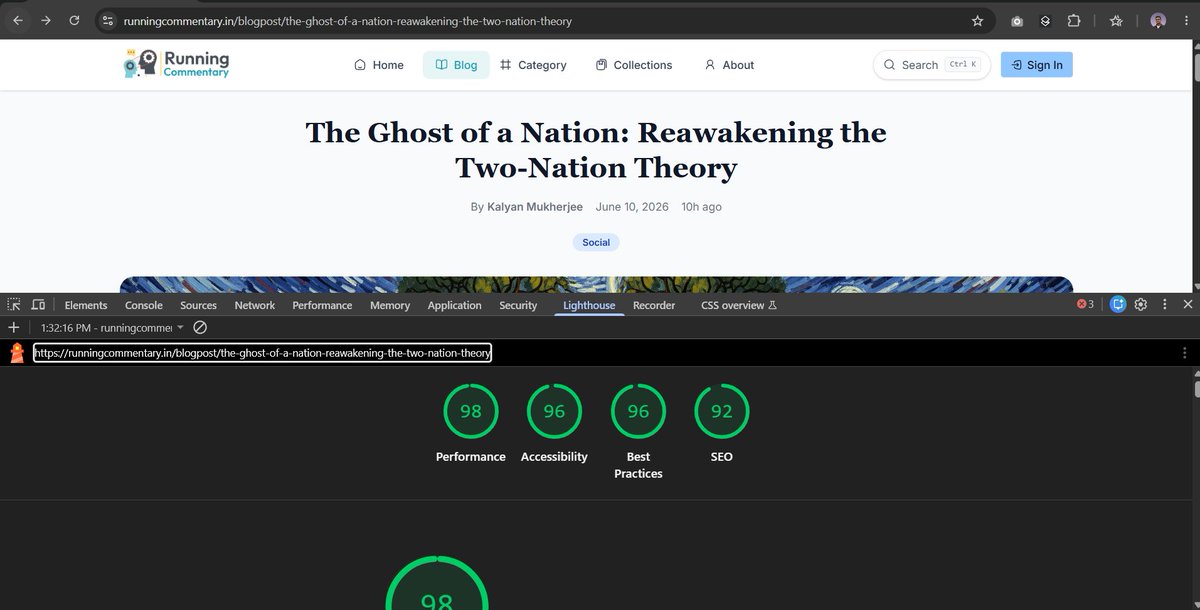Bookmark this page with the star icon
Image resolution: width=1200 pixels, height=610 pixels.
[x=977, y=20]
